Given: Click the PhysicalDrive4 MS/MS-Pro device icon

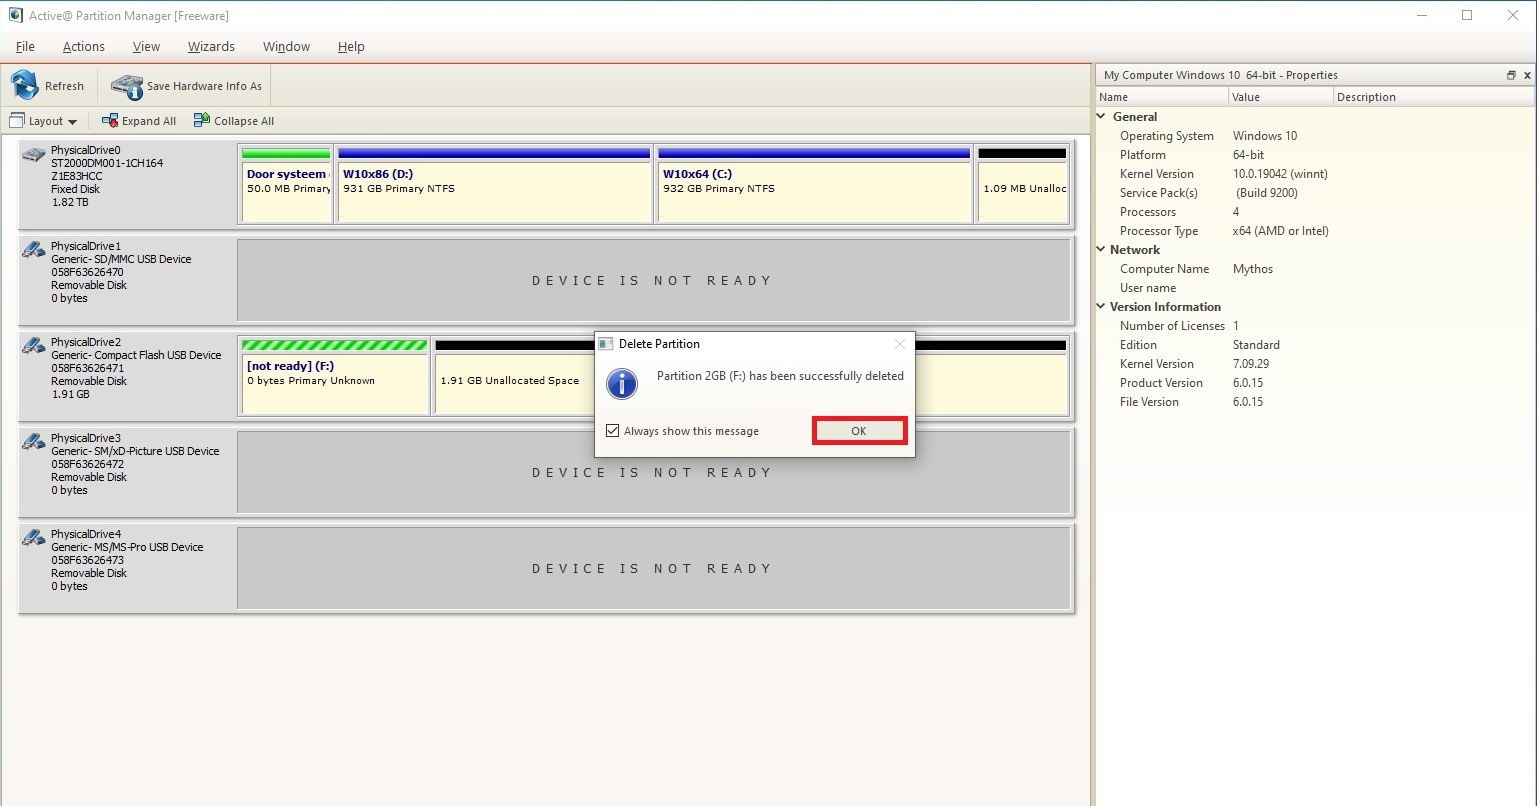Looking at the screenshot, I should point(34,538).
